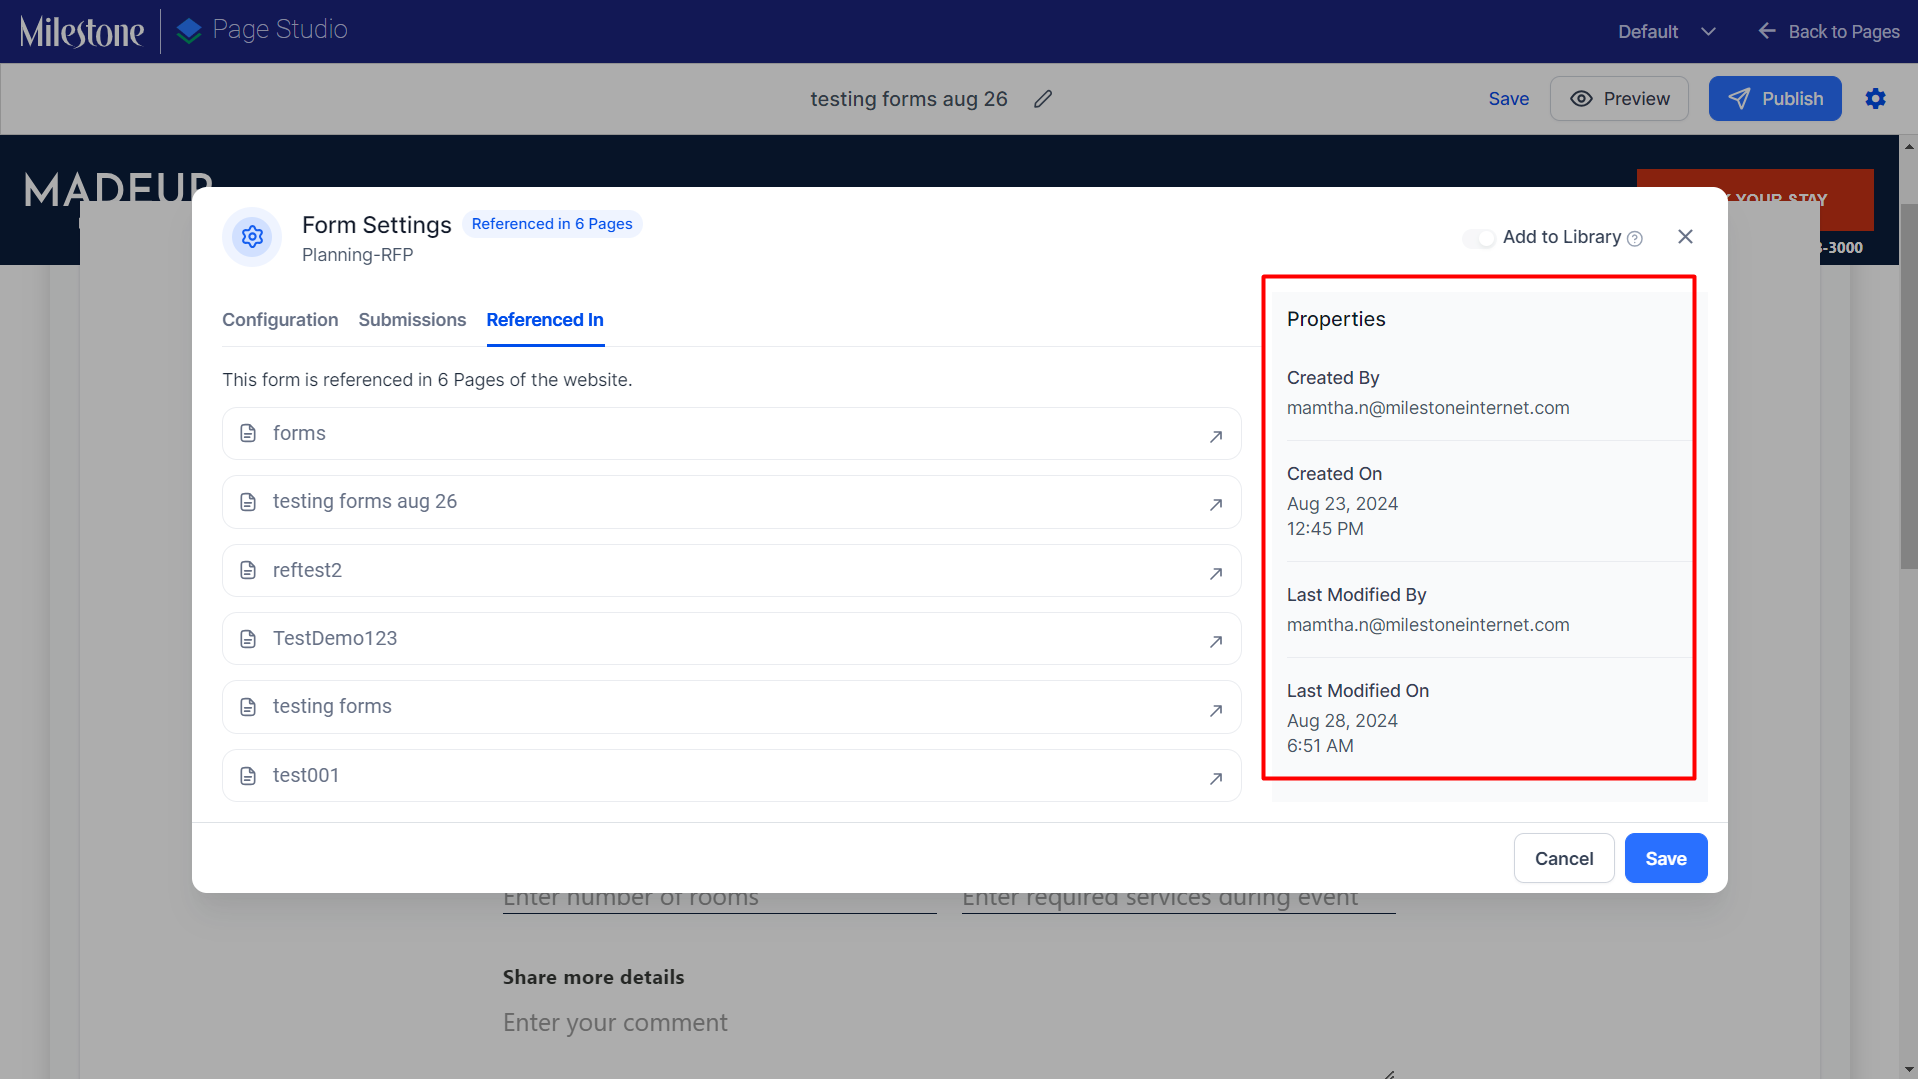Click the 'Aug 28, 2024' modified date

(1342, 721)
